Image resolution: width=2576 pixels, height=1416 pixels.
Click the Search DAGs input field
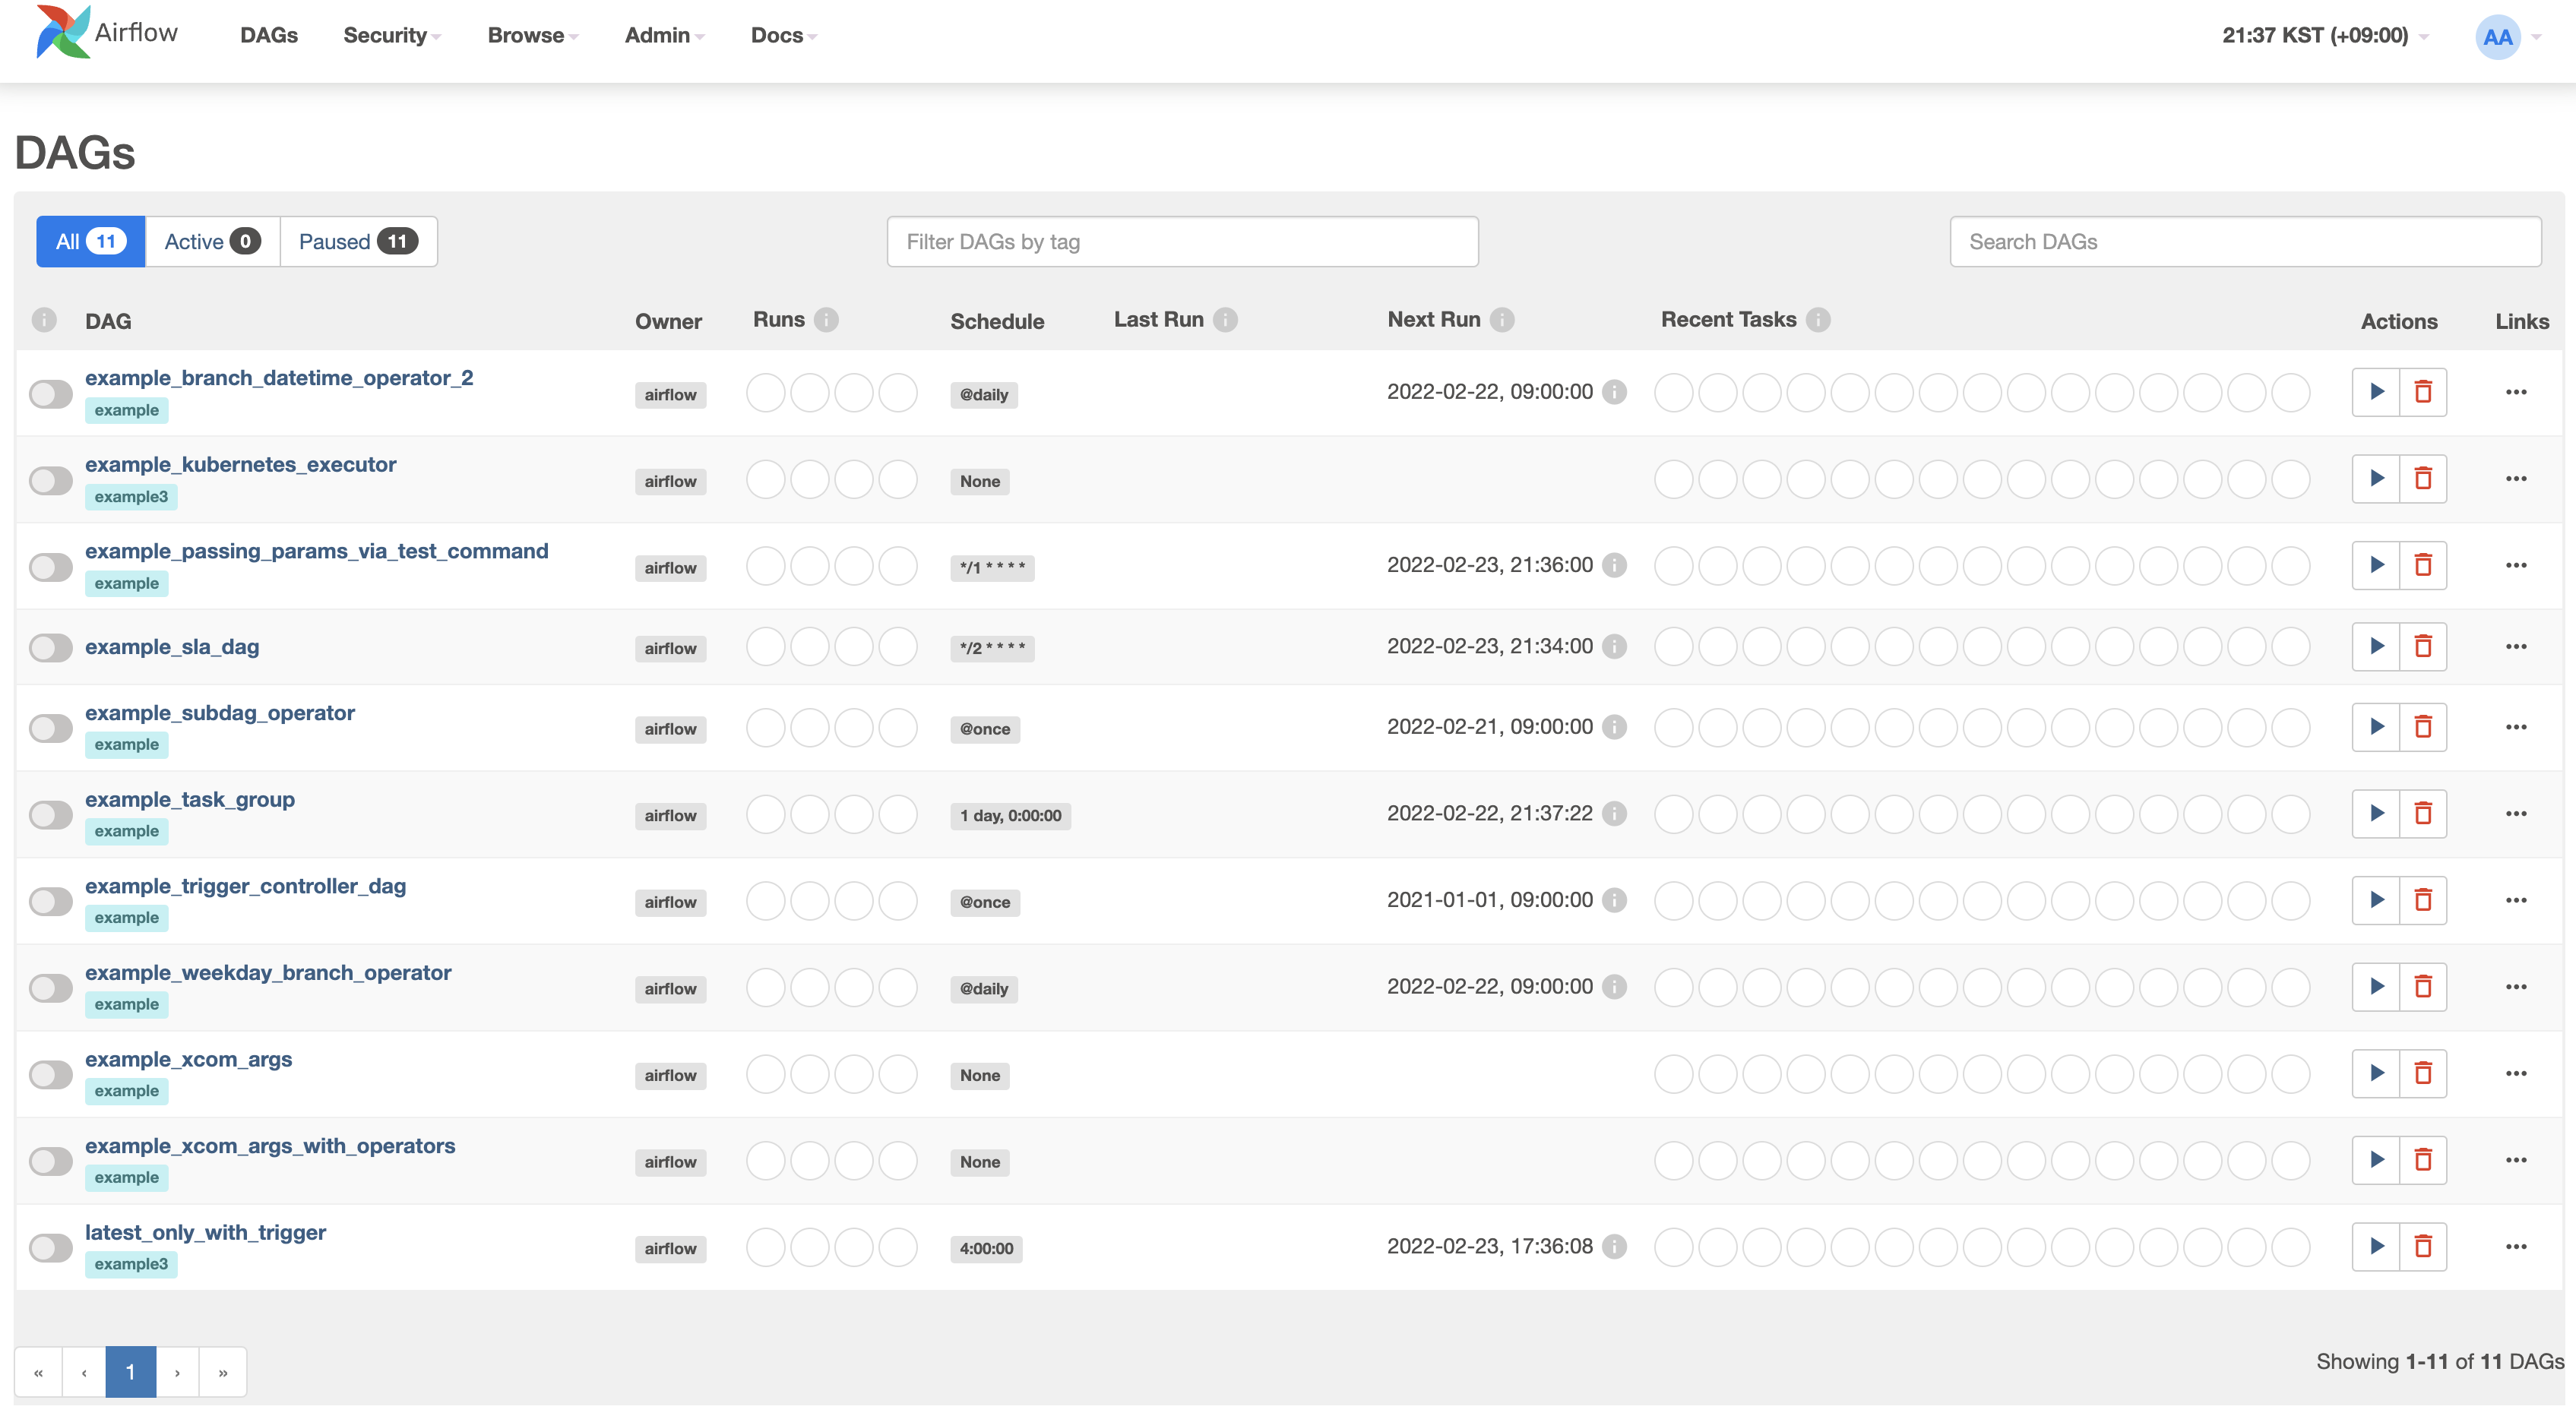pos(2244,242)
